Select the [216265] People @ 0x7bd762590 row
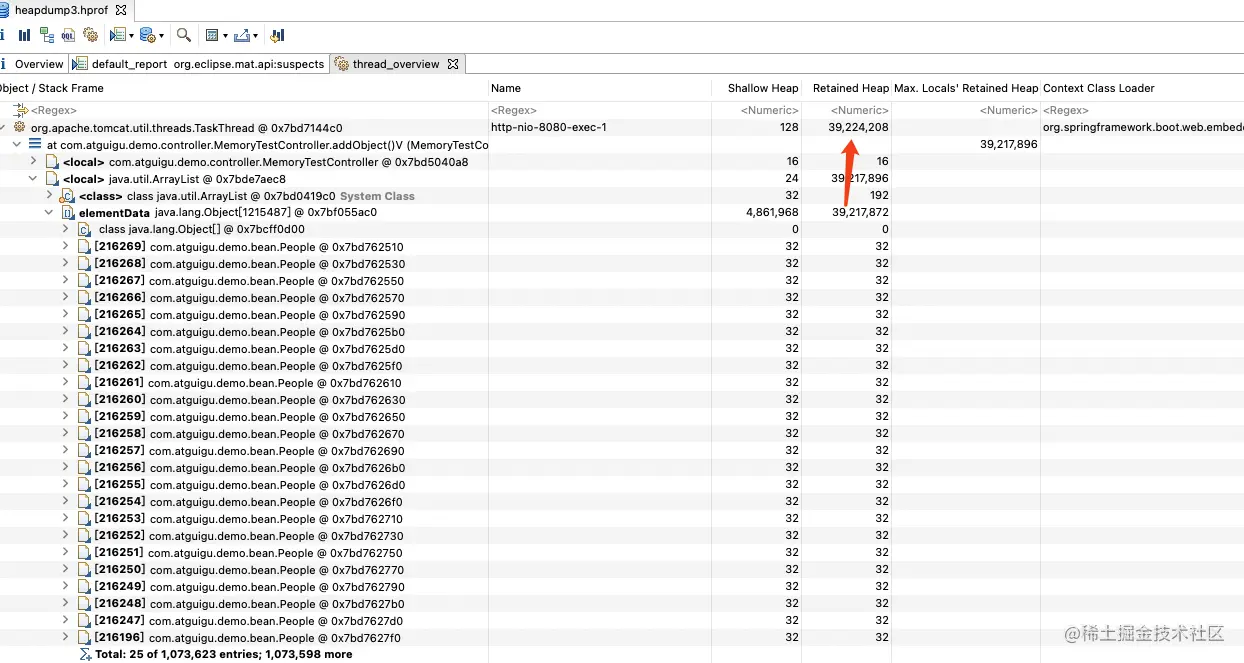The width and height of the screenshot is (1244, 663). (622, 315)
